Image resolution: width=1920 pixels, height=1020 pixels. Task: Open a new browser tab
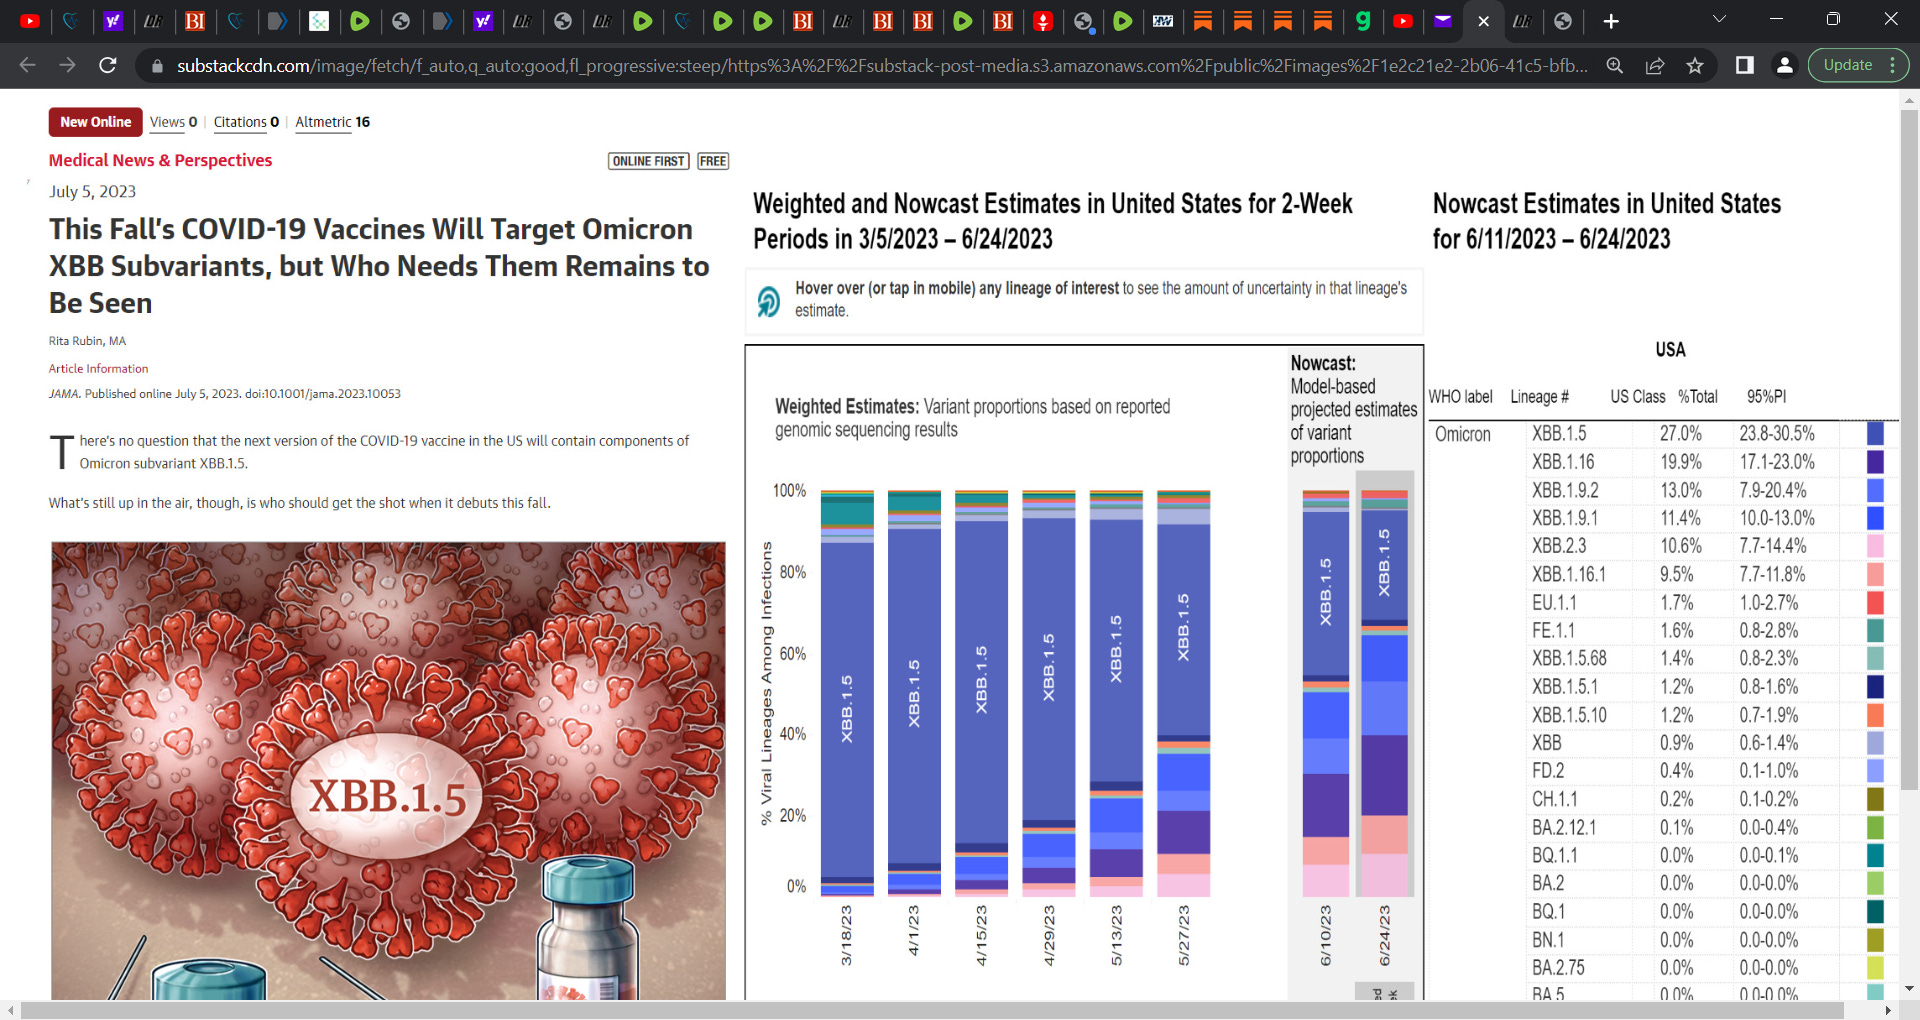[1611, 21]
